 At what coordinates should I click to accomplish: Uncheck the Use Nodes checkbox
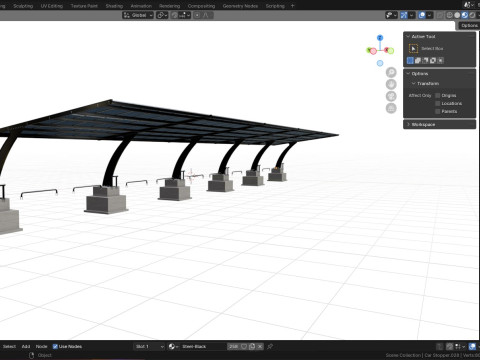tap(55, 347)
